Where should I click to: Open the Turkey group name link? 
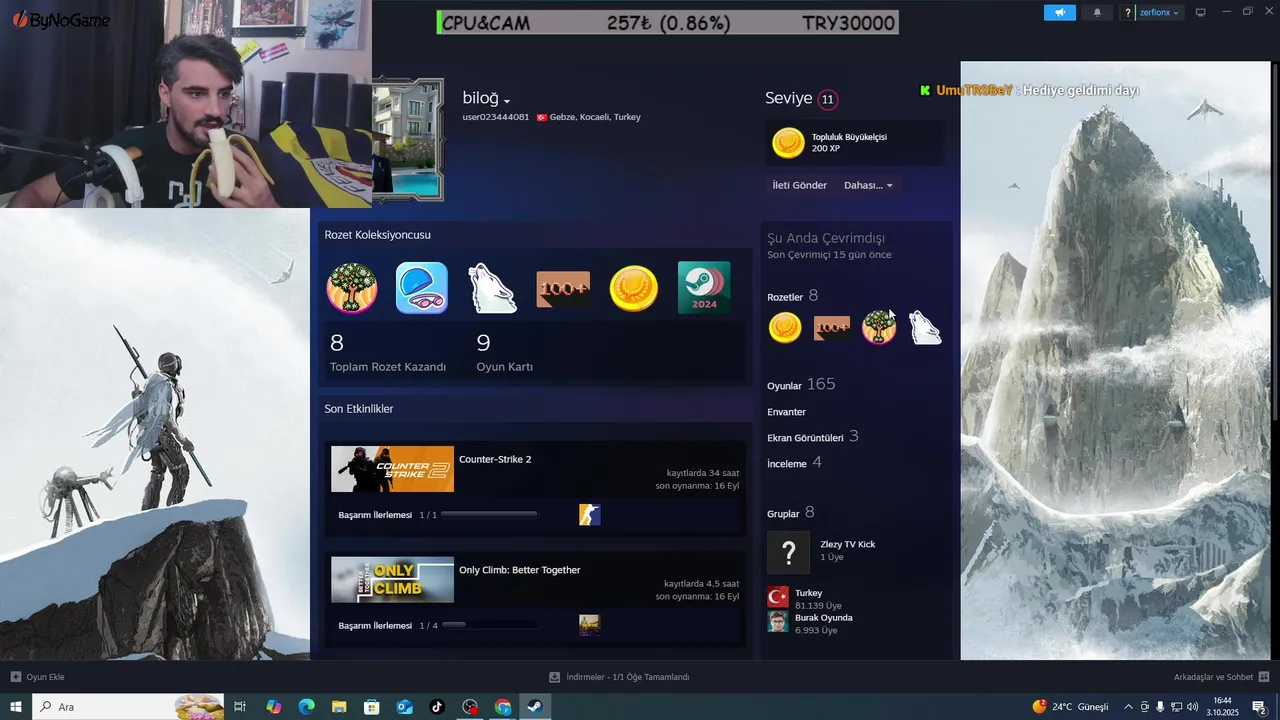(808, 593)
